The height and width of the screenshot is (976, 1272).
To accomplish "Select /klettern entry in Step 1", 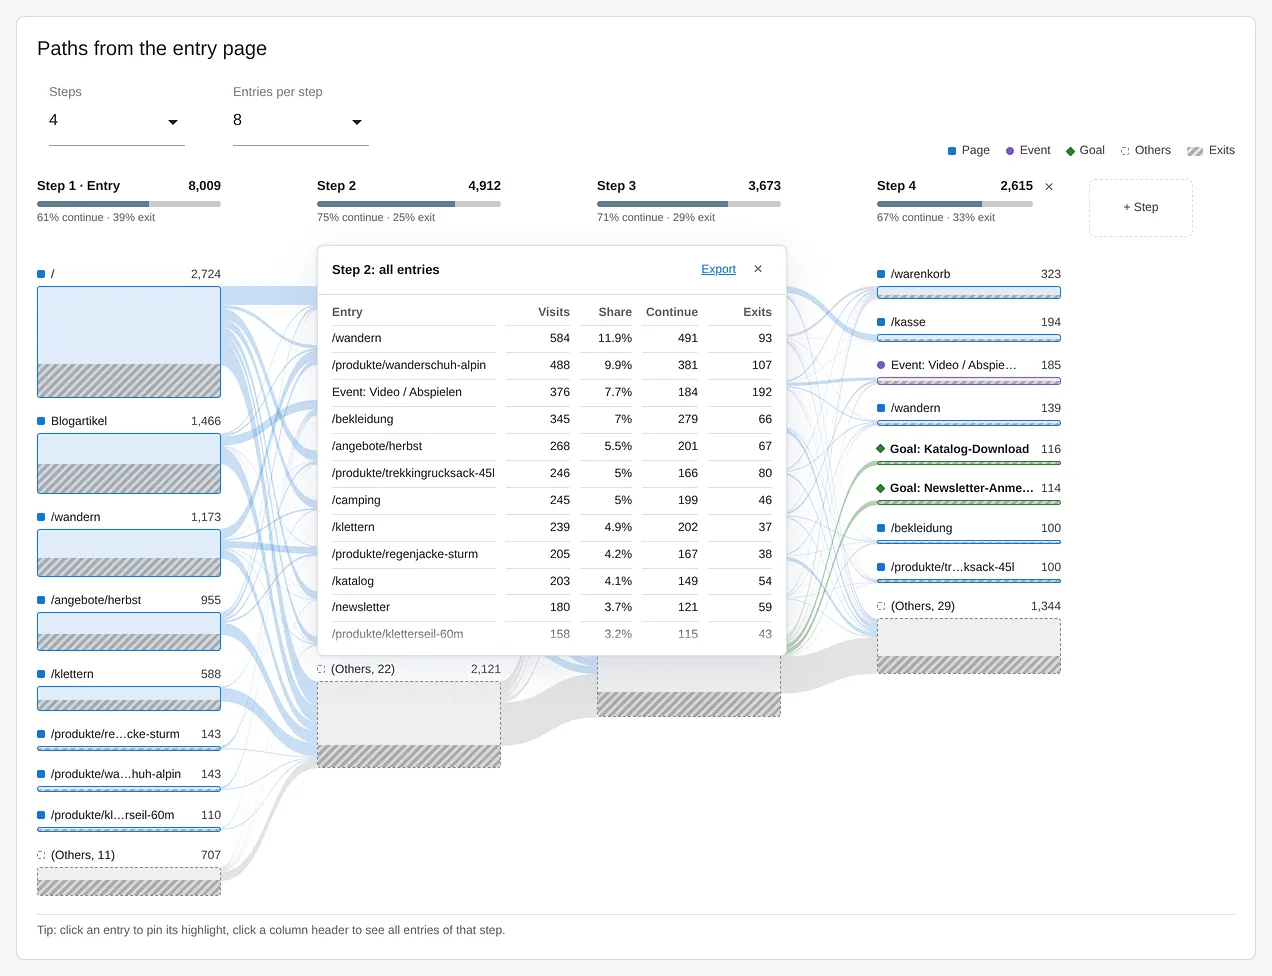I will click(129, 698).
